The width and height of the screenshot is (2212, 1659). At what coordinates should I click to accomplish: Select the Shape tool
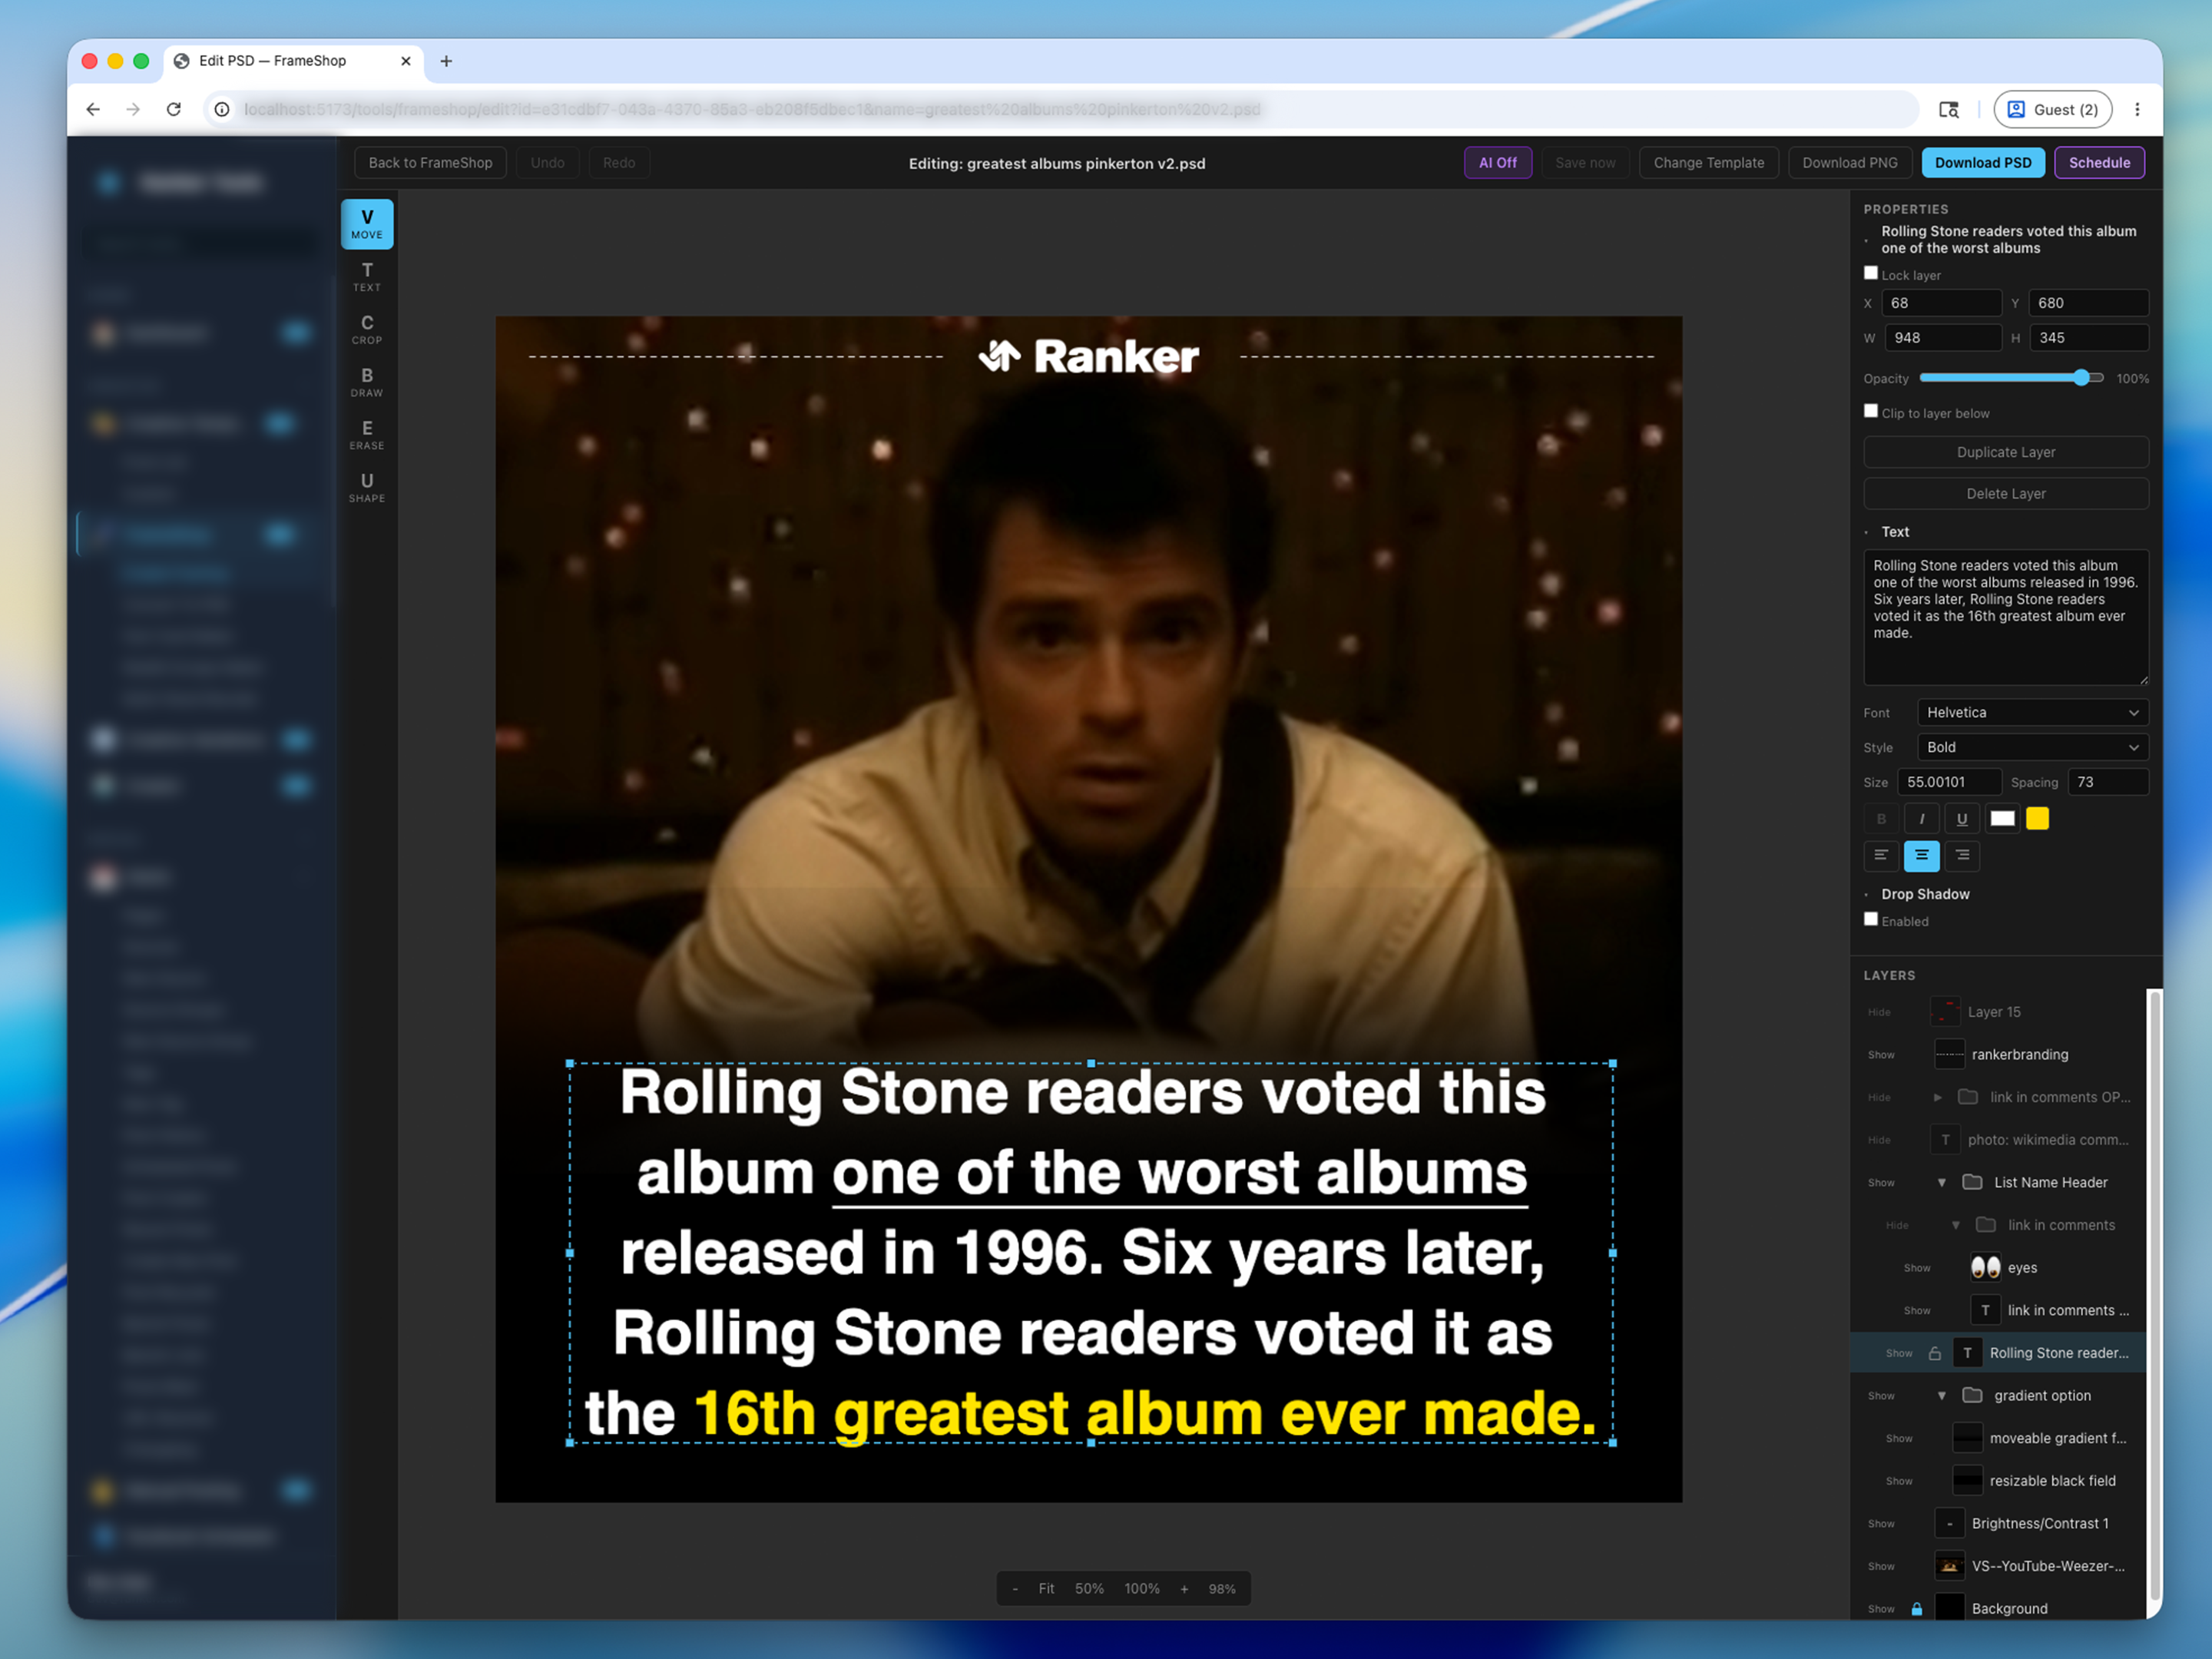pos(367,488)
